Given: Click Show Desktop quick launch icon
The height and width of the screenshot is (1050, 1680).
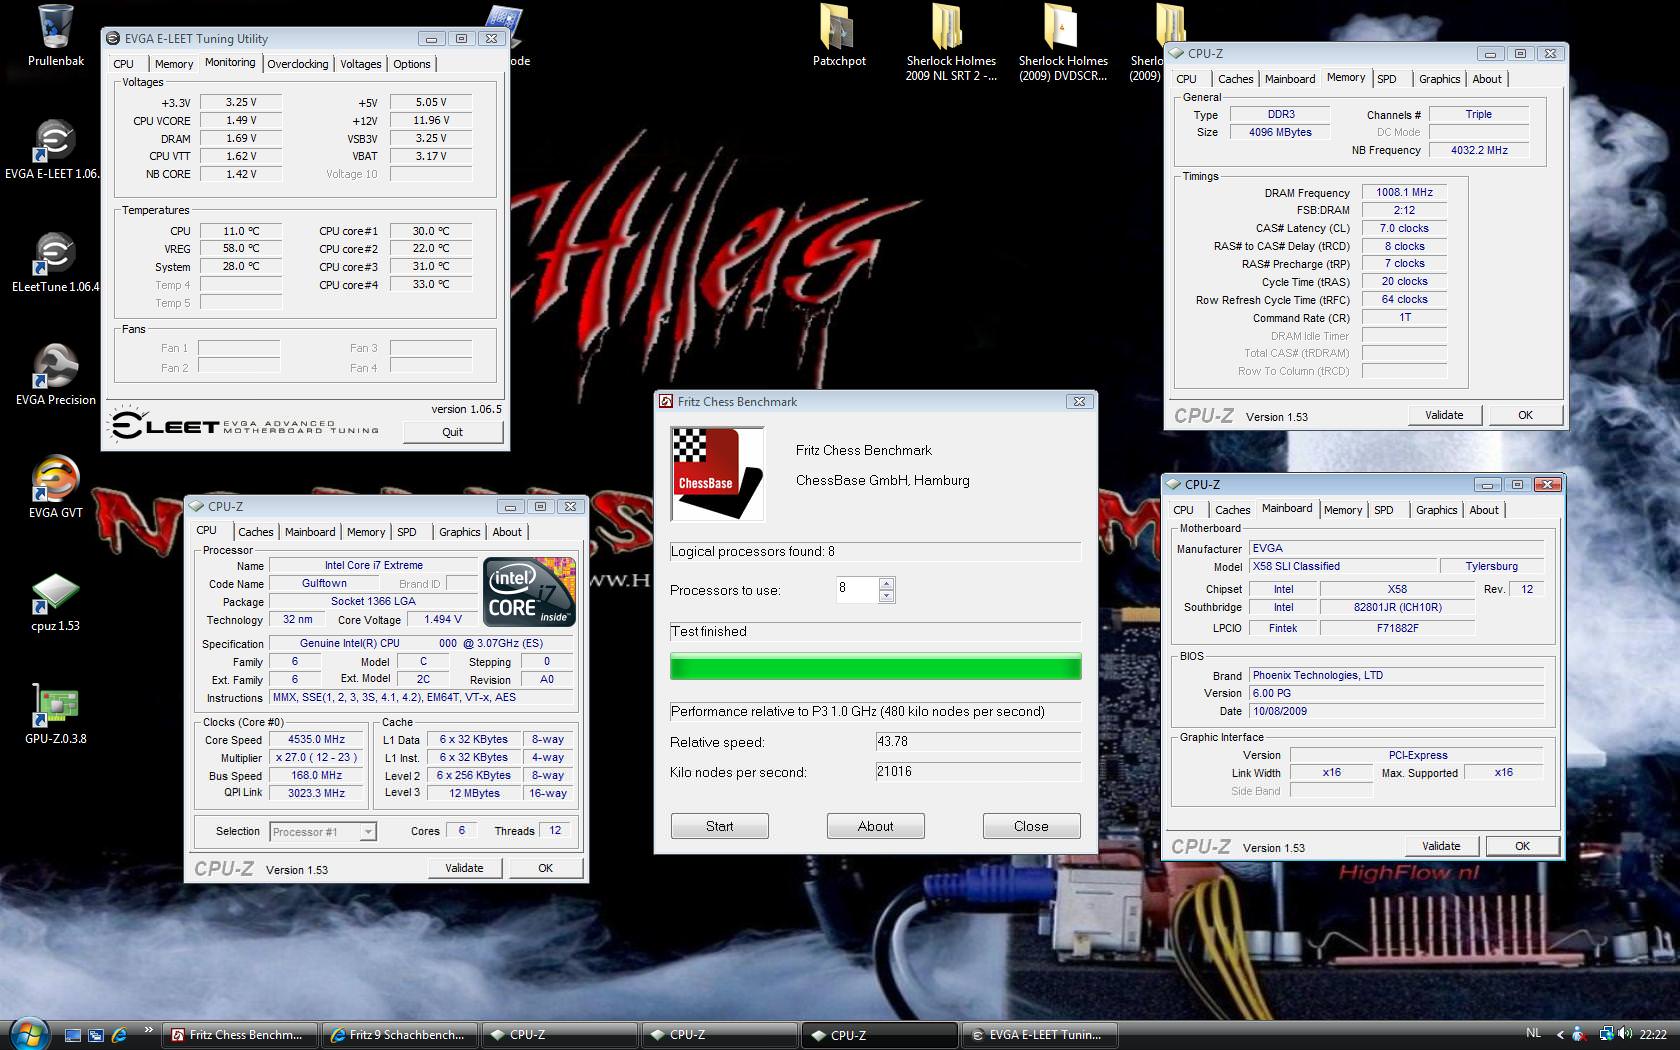Looking at the screenshot, I should pos(72,1035).
